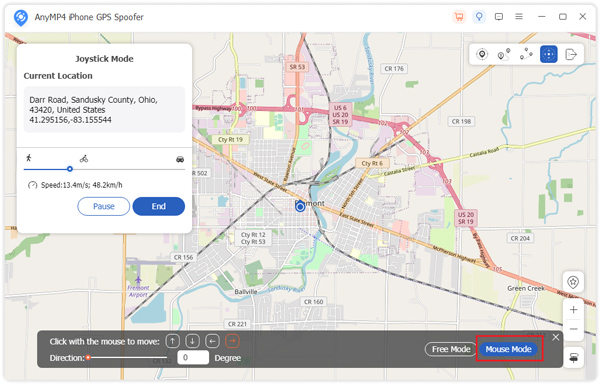Click the CR 204 road label
This screenshot has width=600, height=384.
520,238
